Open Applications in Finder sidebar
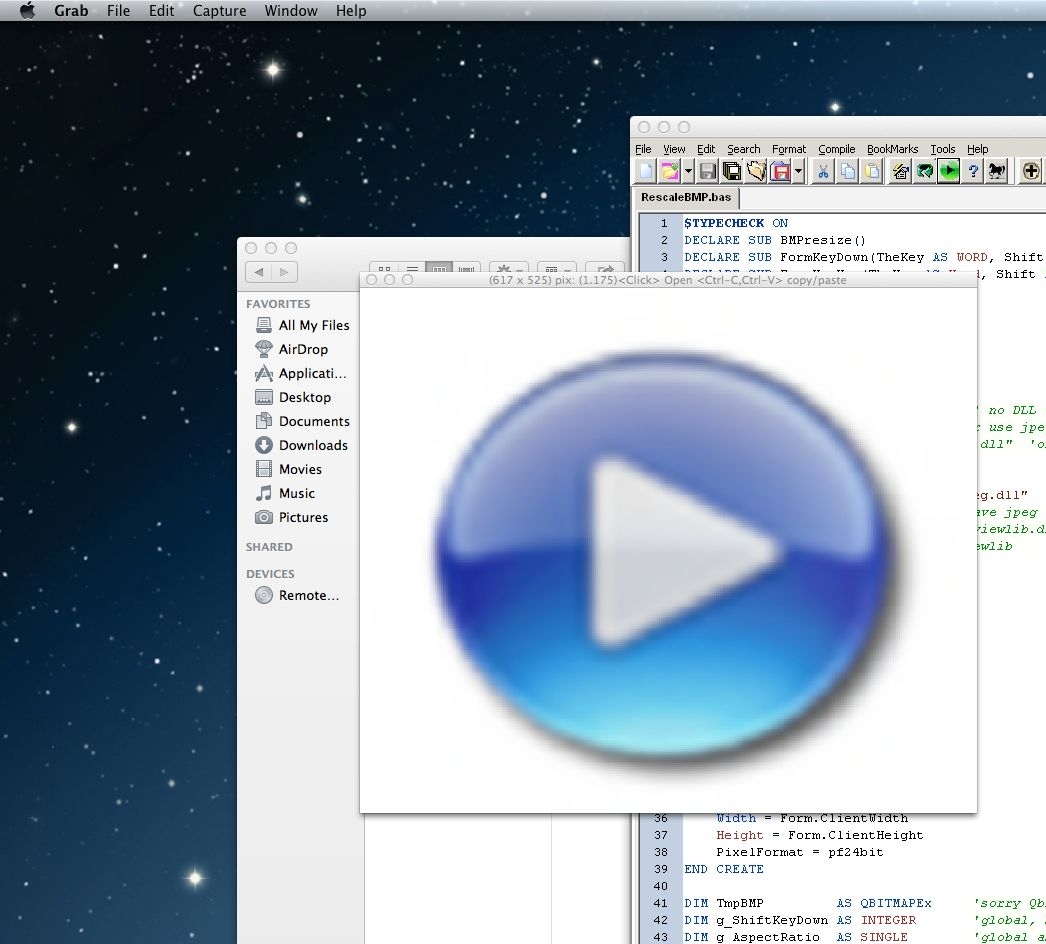 coord(301,374)
